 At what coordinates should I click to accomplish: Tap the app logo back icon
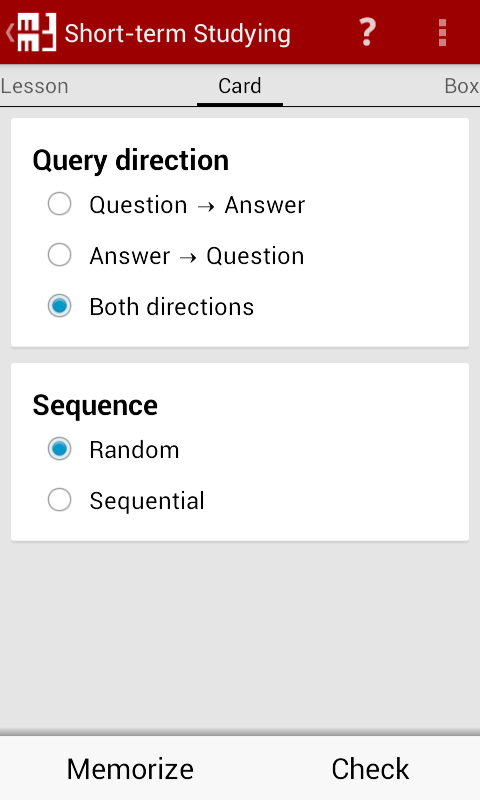[x=36, y=32]
